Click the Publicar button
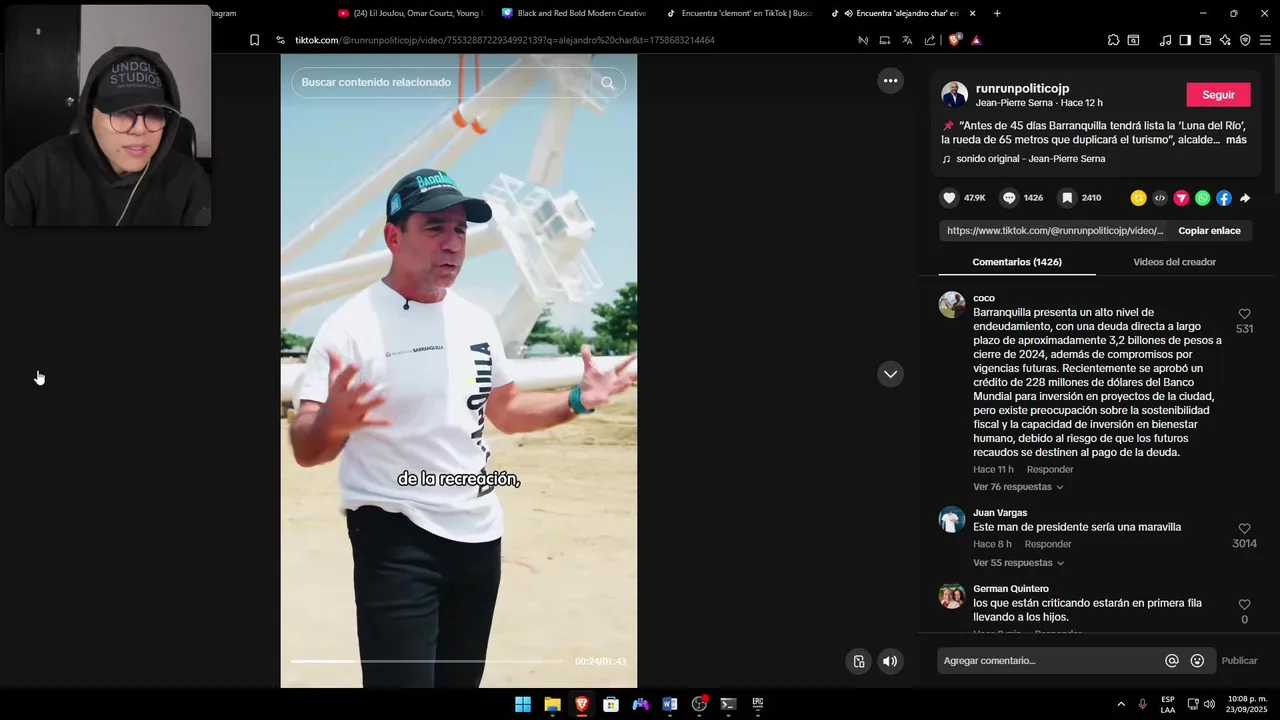1280x720 pixels. coord(1239,661)
